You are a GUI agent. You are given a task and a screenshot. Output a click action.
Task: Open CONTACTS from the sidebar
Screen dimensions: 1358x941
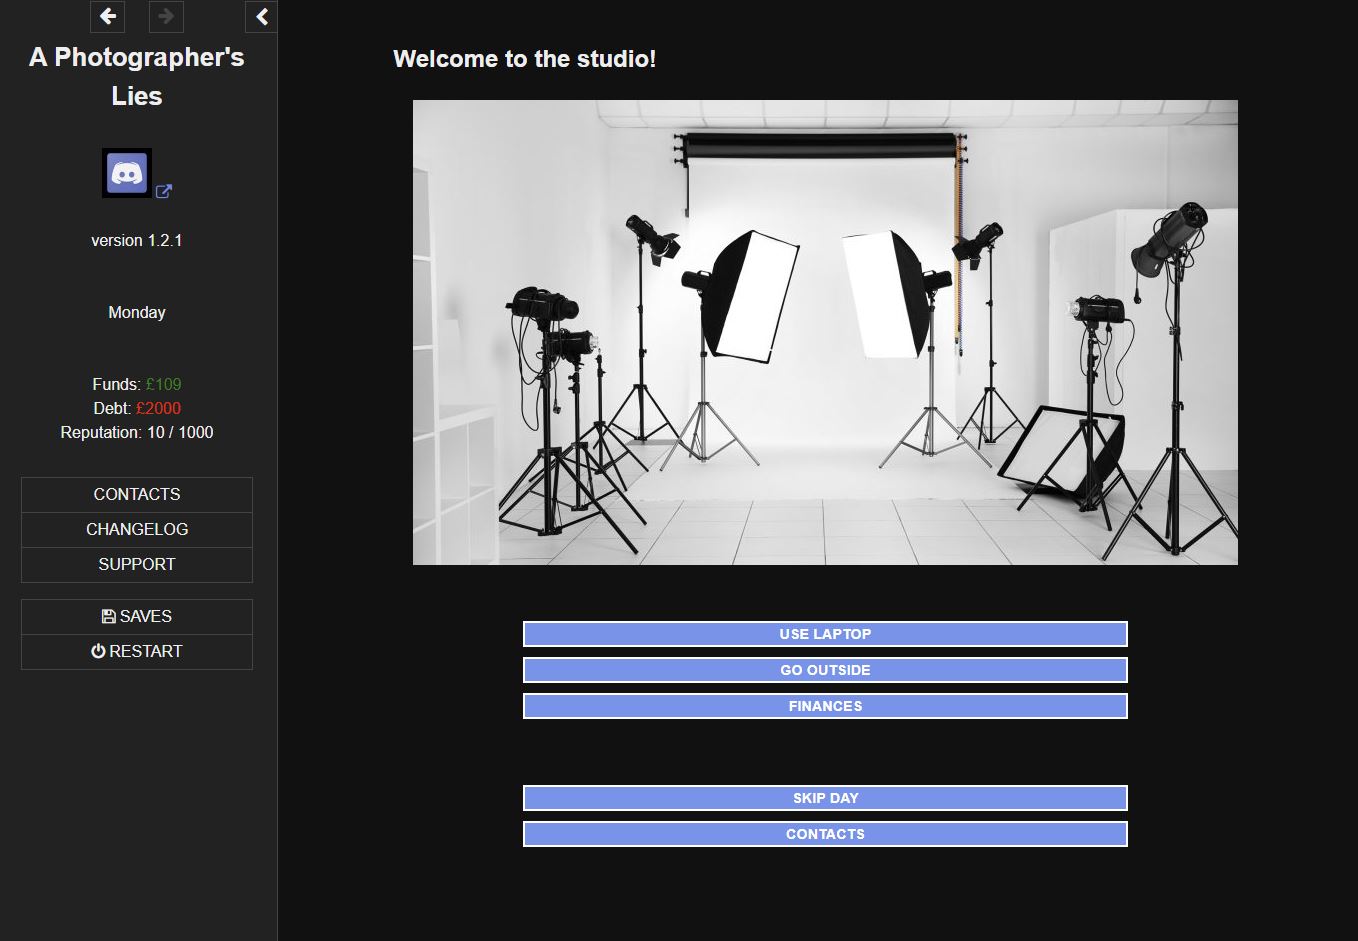[x=136, y=494]
